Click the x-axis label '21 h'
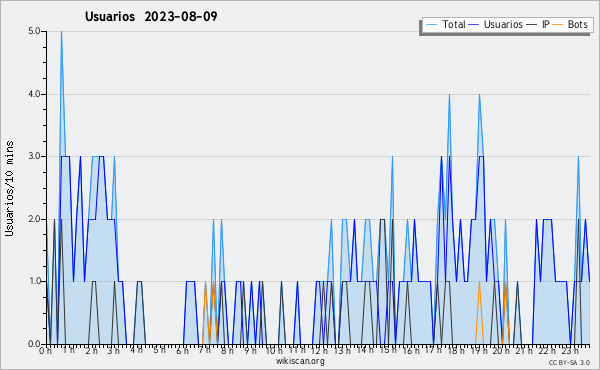The width and height of the screenshot is (600, 370). click(x=524, y=351)
